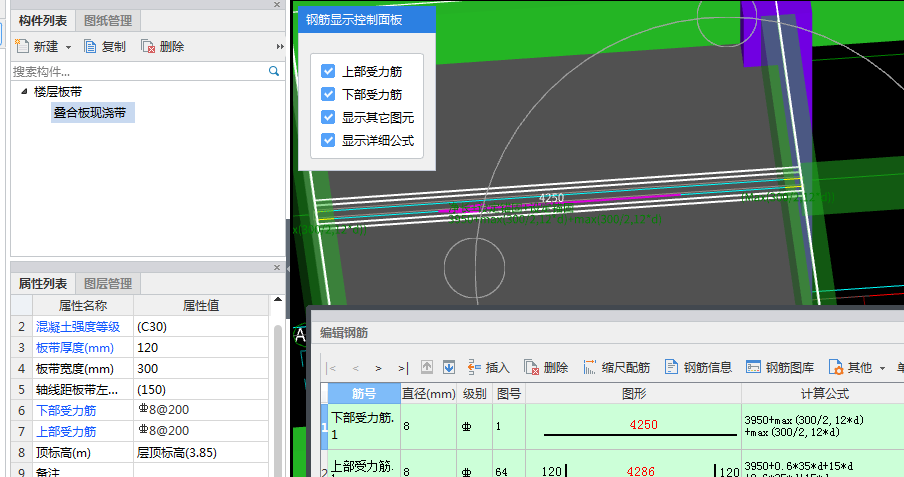Click the 新建 (New) component icon

22,46
